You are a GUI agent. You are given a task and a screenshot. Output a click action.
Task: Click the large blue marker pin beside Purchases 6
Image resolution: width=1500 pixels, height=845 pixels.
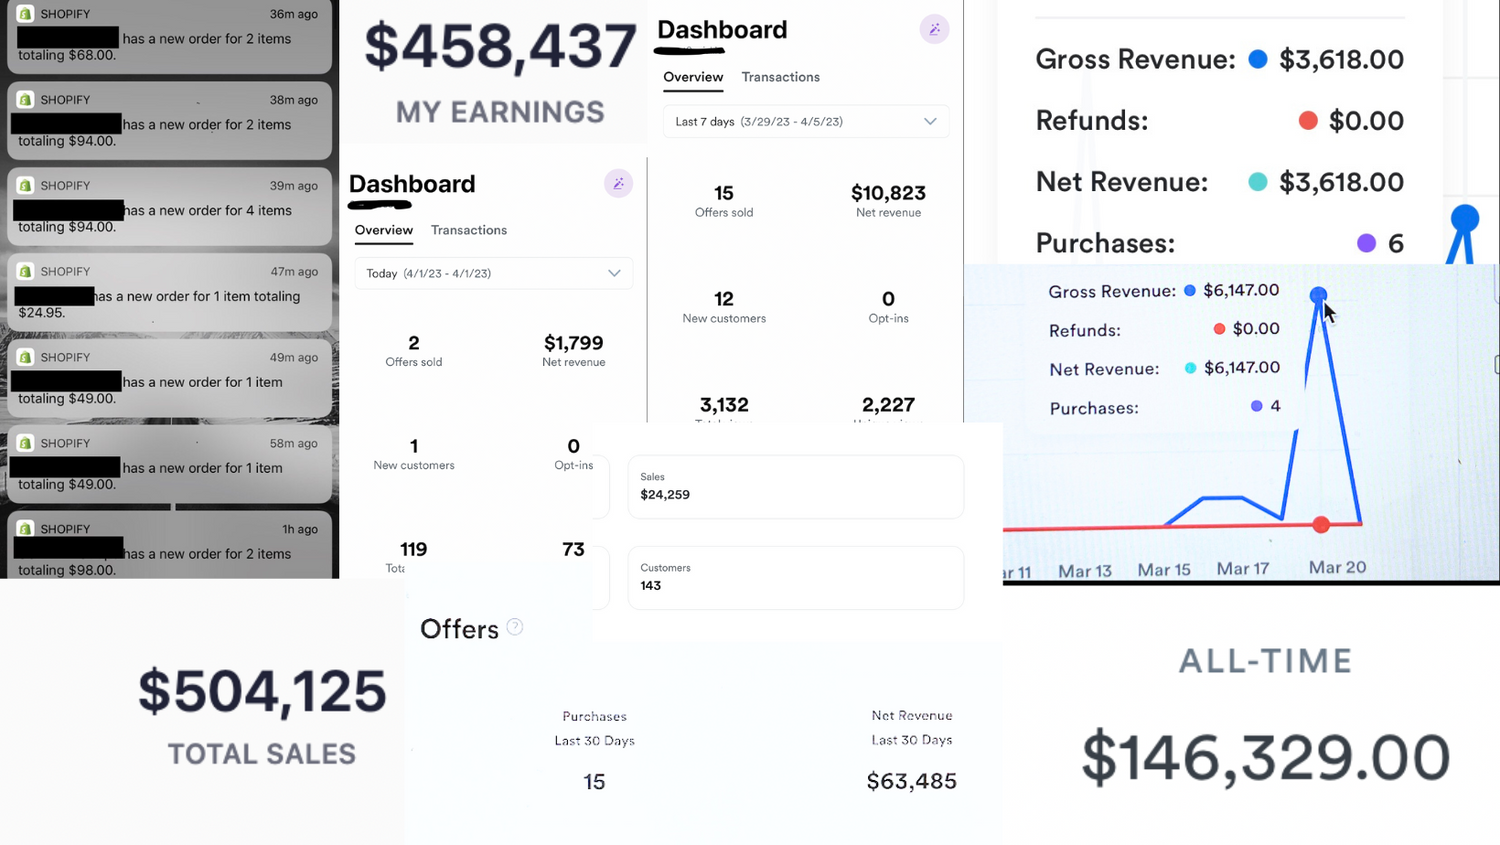pyautogui.click(x=1464, y=220)
